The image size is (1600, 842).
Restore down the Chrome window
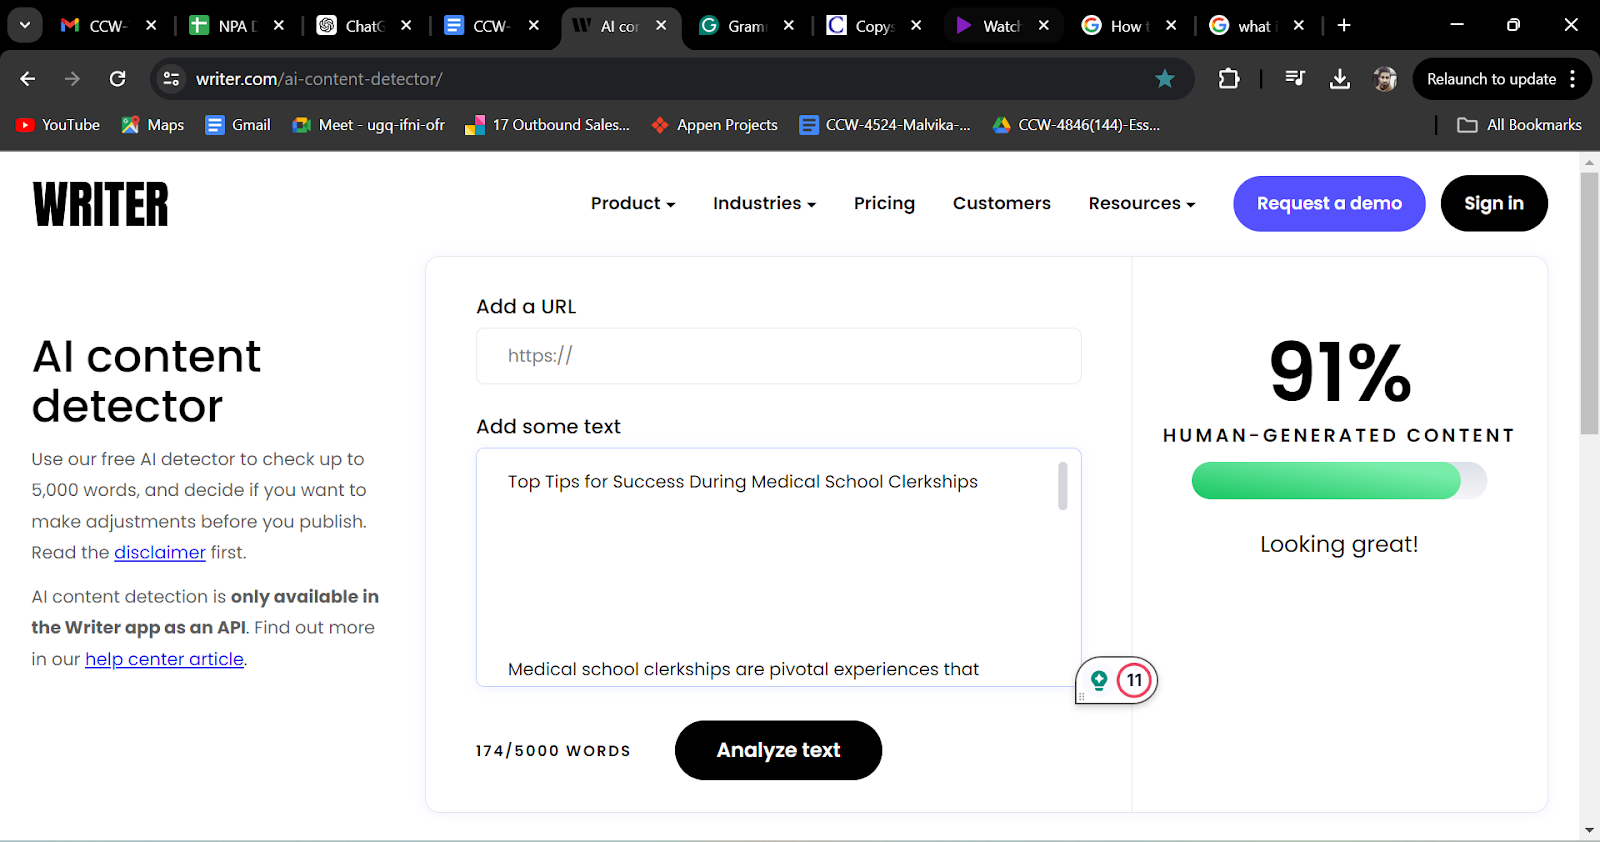1513,25
